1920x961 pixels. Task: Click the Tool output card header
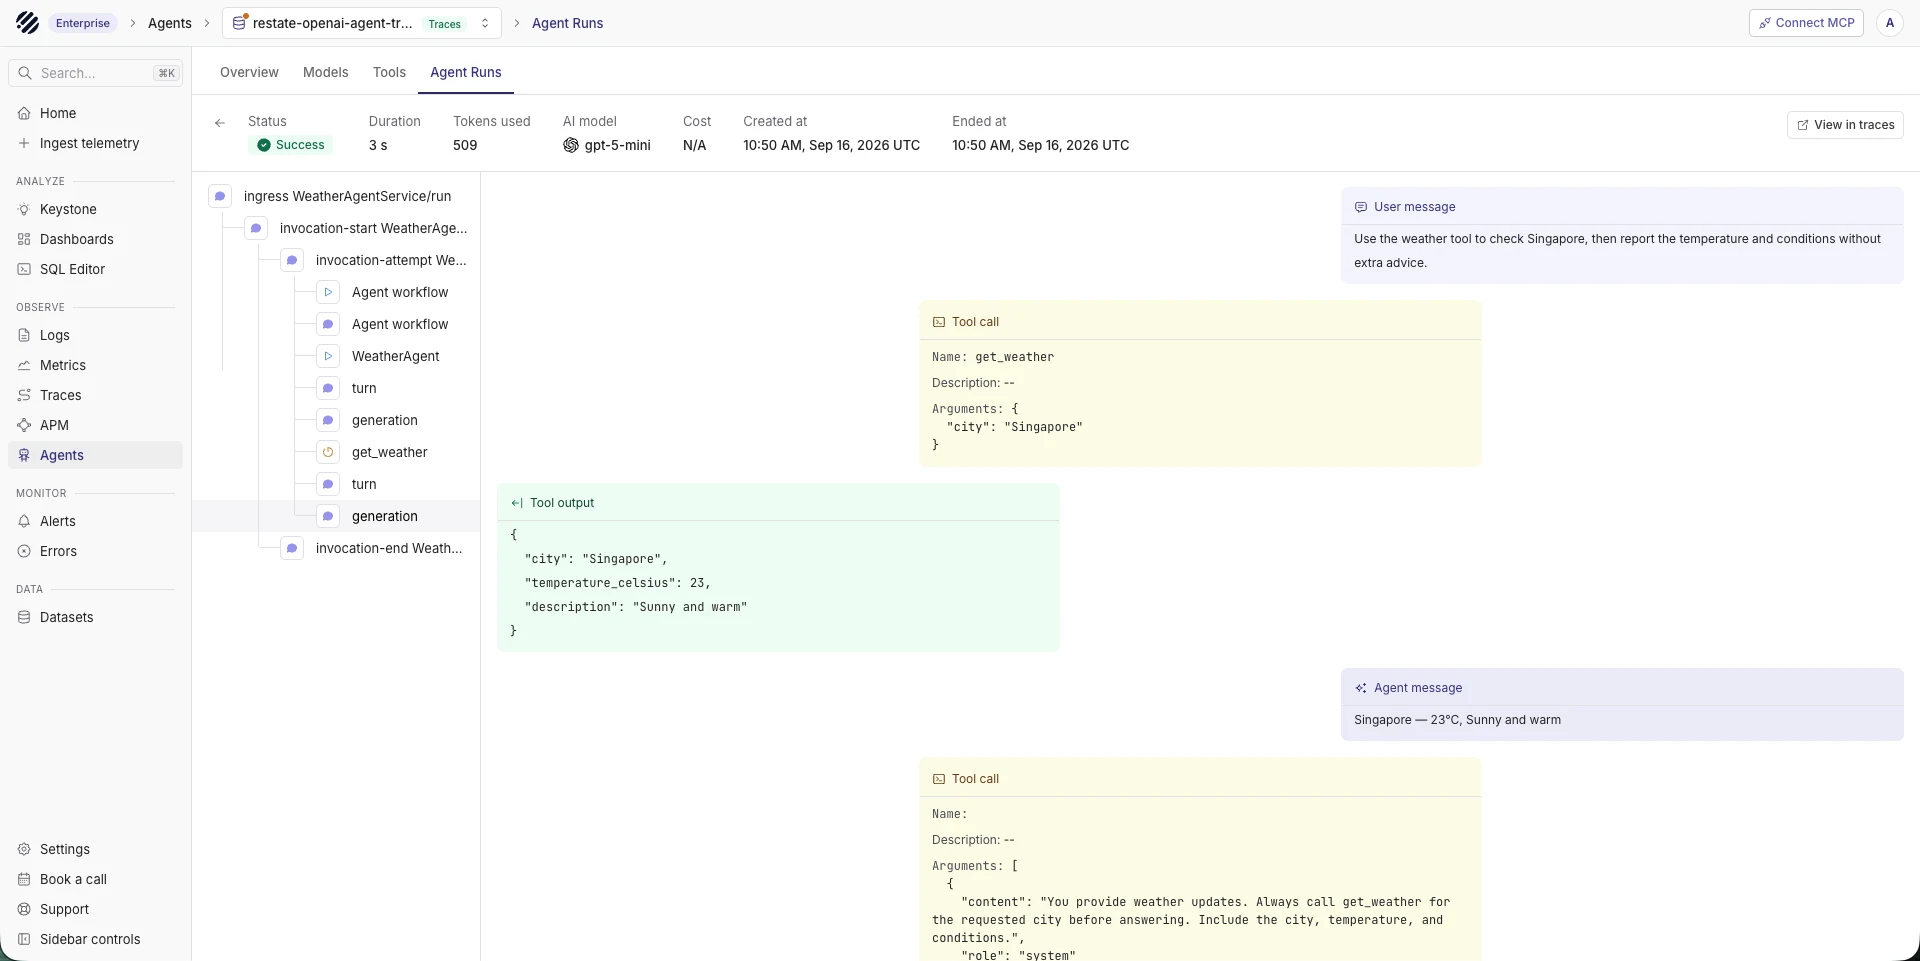pos(778,503)
